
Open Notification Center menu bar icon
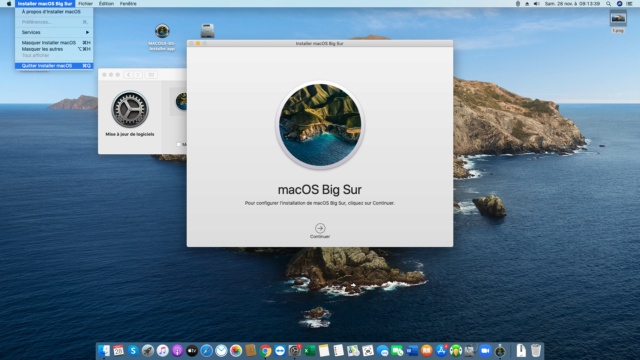tap(629, 4)
